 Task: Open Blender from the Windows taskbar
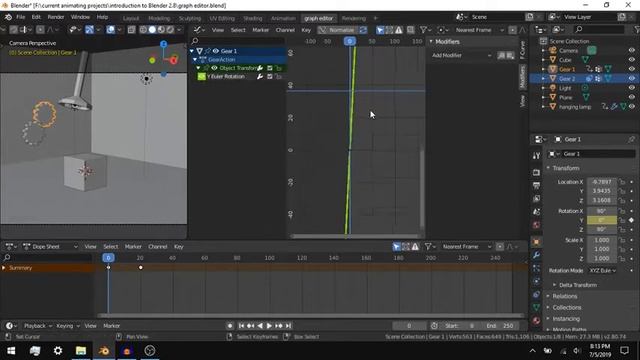point(104,351)
